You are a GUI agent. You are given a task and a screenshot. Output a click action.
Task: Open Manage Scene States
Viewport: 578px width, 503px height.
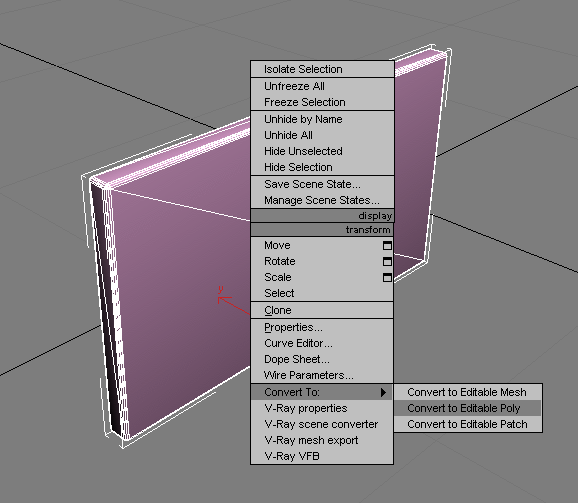point(322,200)
